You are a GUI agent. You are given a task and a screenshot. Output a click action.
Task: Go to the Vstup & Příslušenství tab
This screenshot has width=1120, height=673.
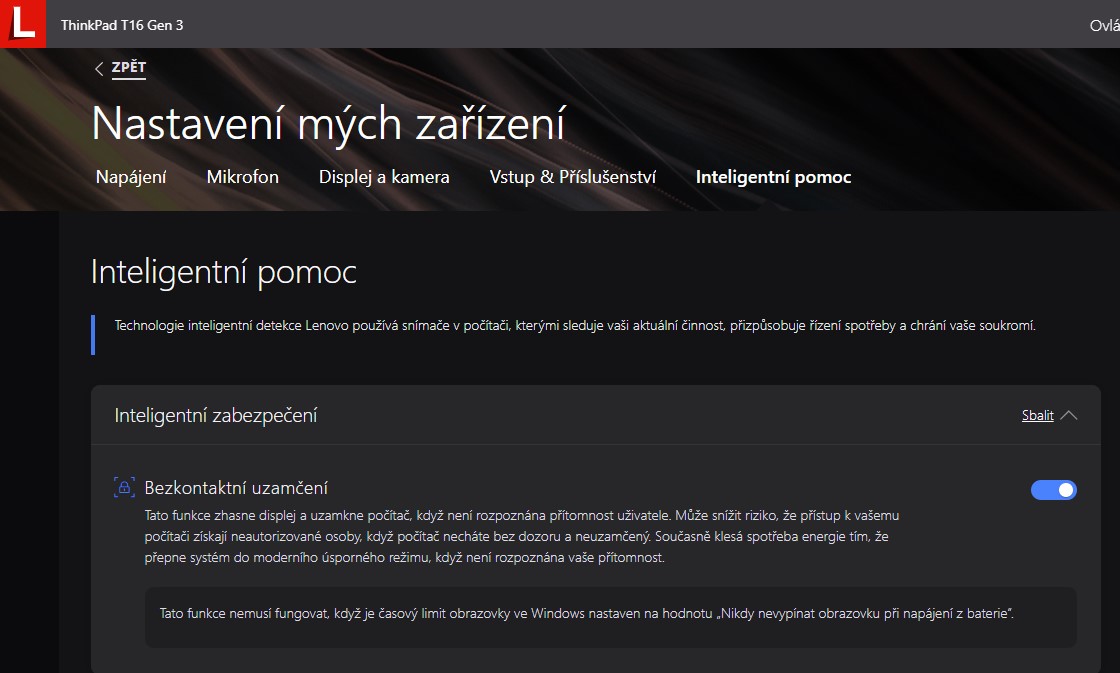pos(572,177)
